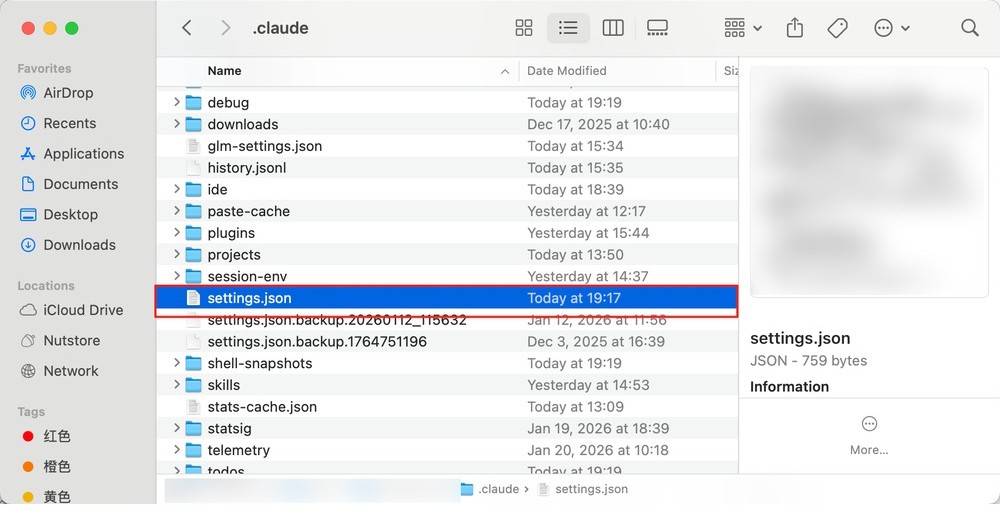Sort by Name column header
The image size is (1000, 511).
[225, 71]
